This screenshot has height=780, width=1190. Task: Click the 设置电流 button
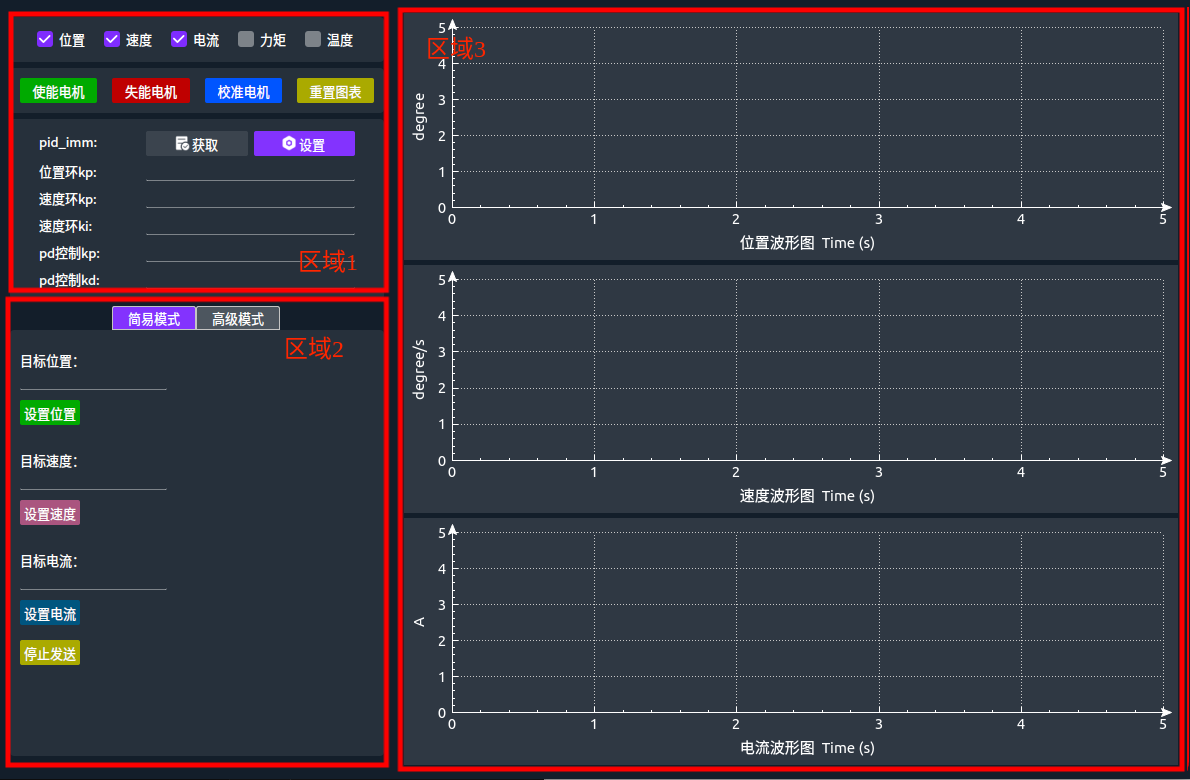49,613
